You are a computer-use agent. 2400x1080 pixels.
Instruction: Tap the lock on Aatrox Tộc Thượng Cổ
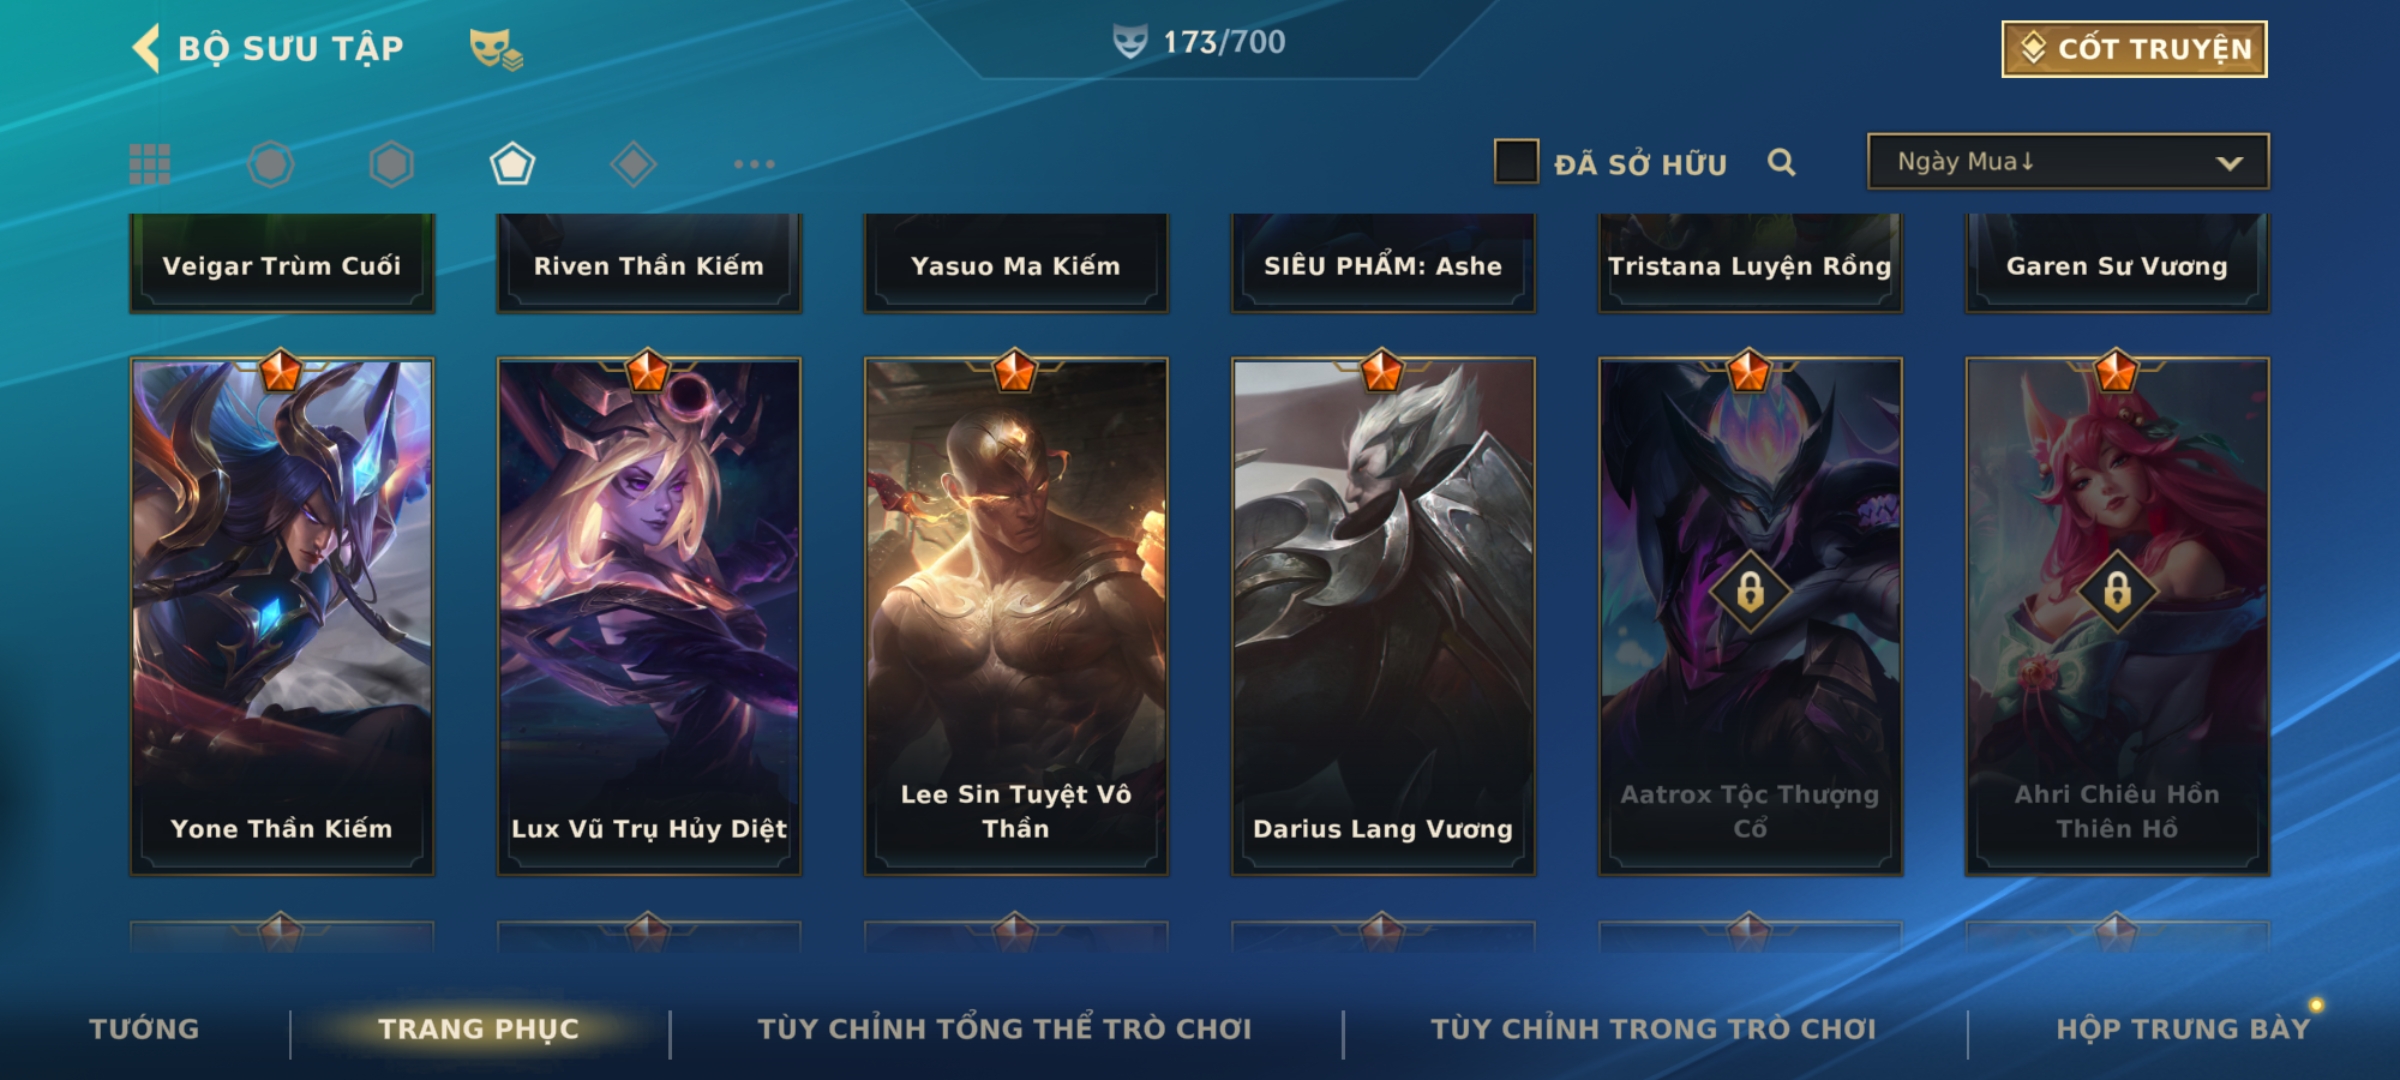(1750, 591)
